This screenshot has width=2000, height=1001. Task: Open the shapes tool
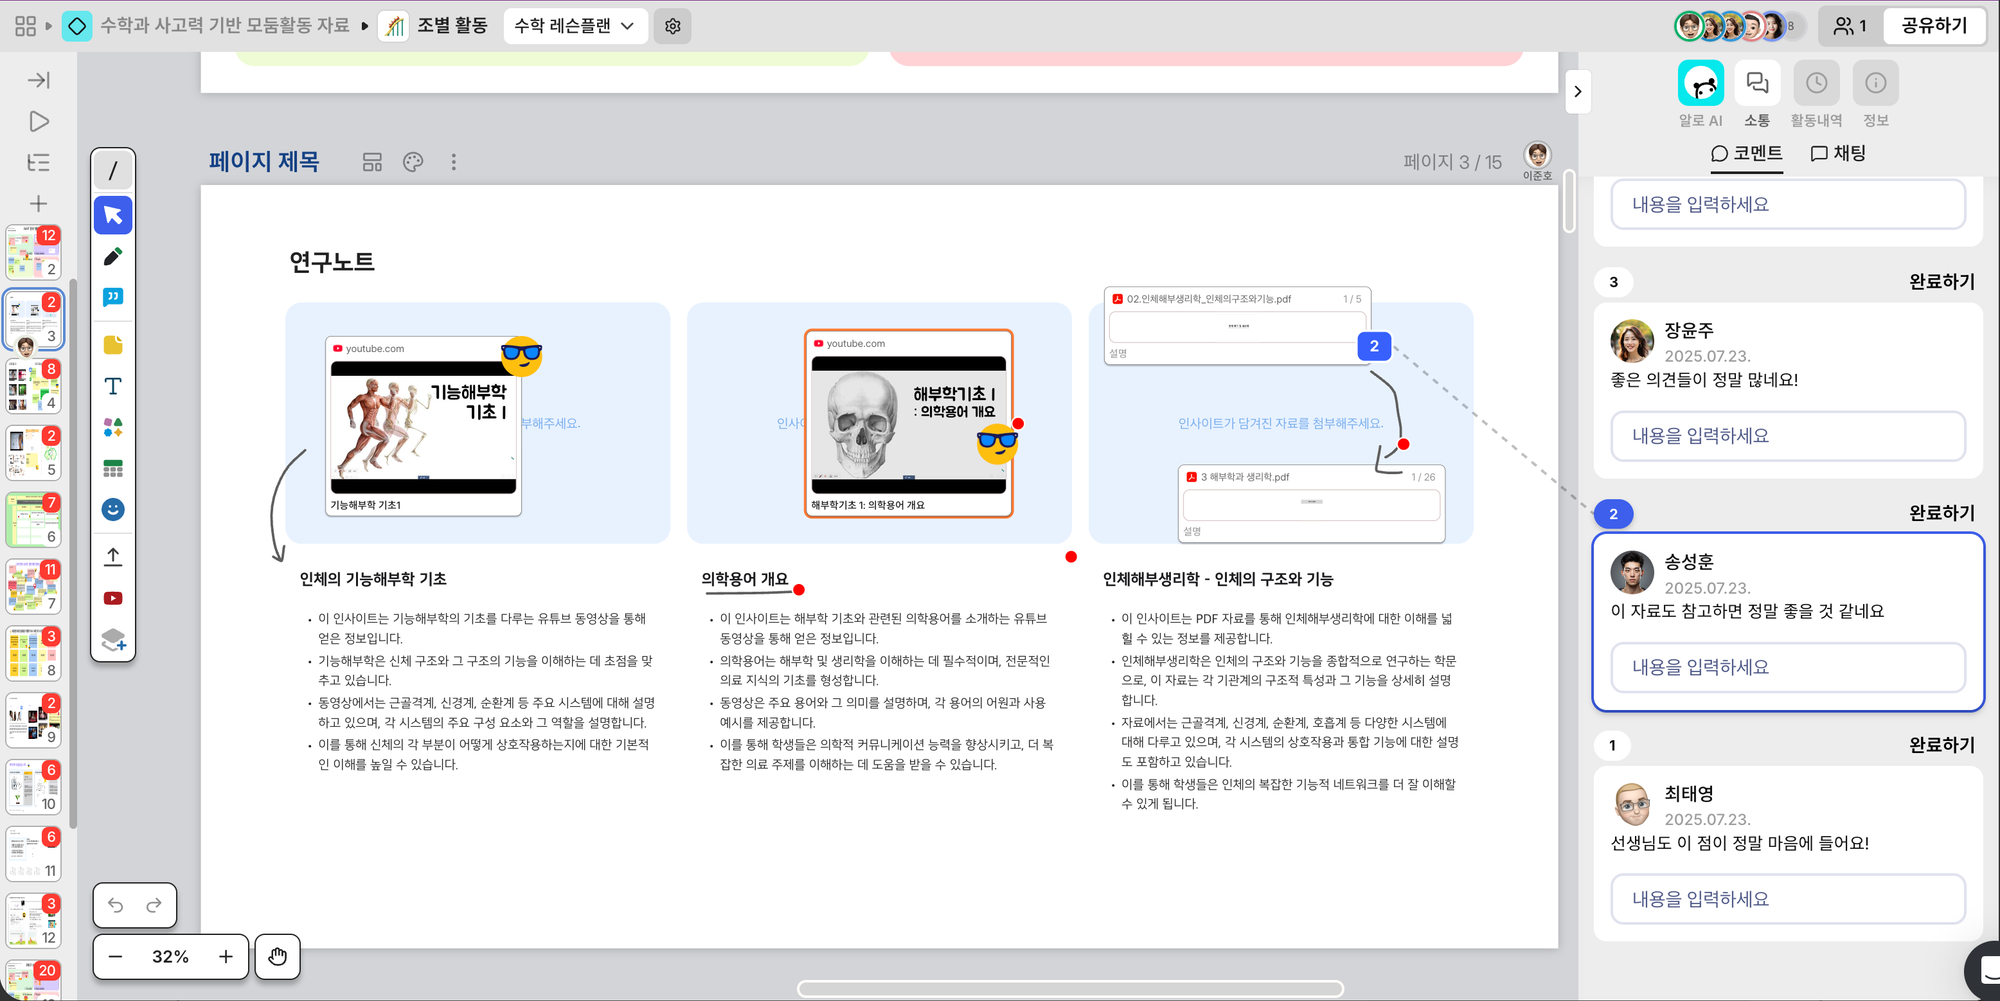coord(113,427)
